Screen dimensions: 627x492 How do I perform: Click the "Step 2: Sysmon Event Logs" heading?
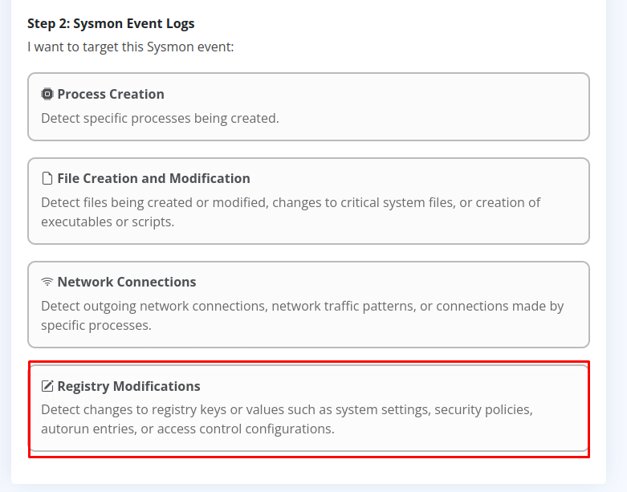pyautogui.click(x=111, y=24)
